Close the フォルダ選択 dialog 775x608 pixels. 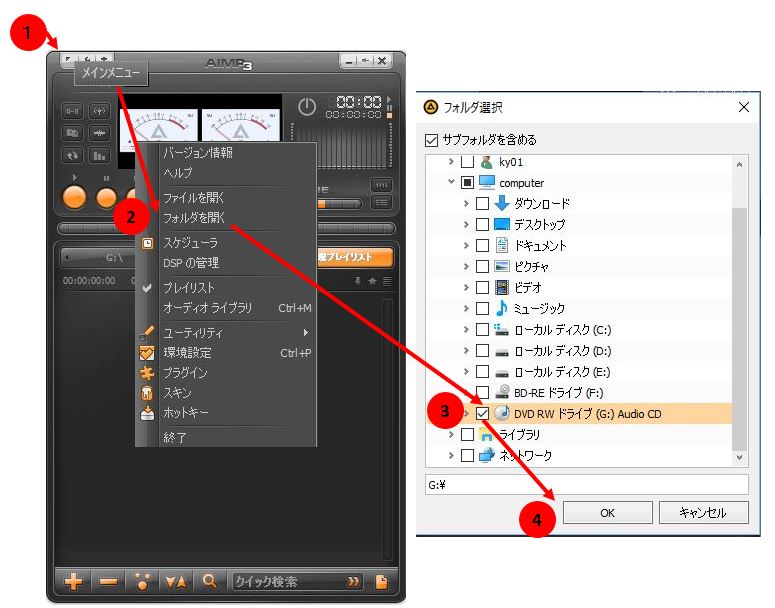pyautogui.click(x=744, y=107)
